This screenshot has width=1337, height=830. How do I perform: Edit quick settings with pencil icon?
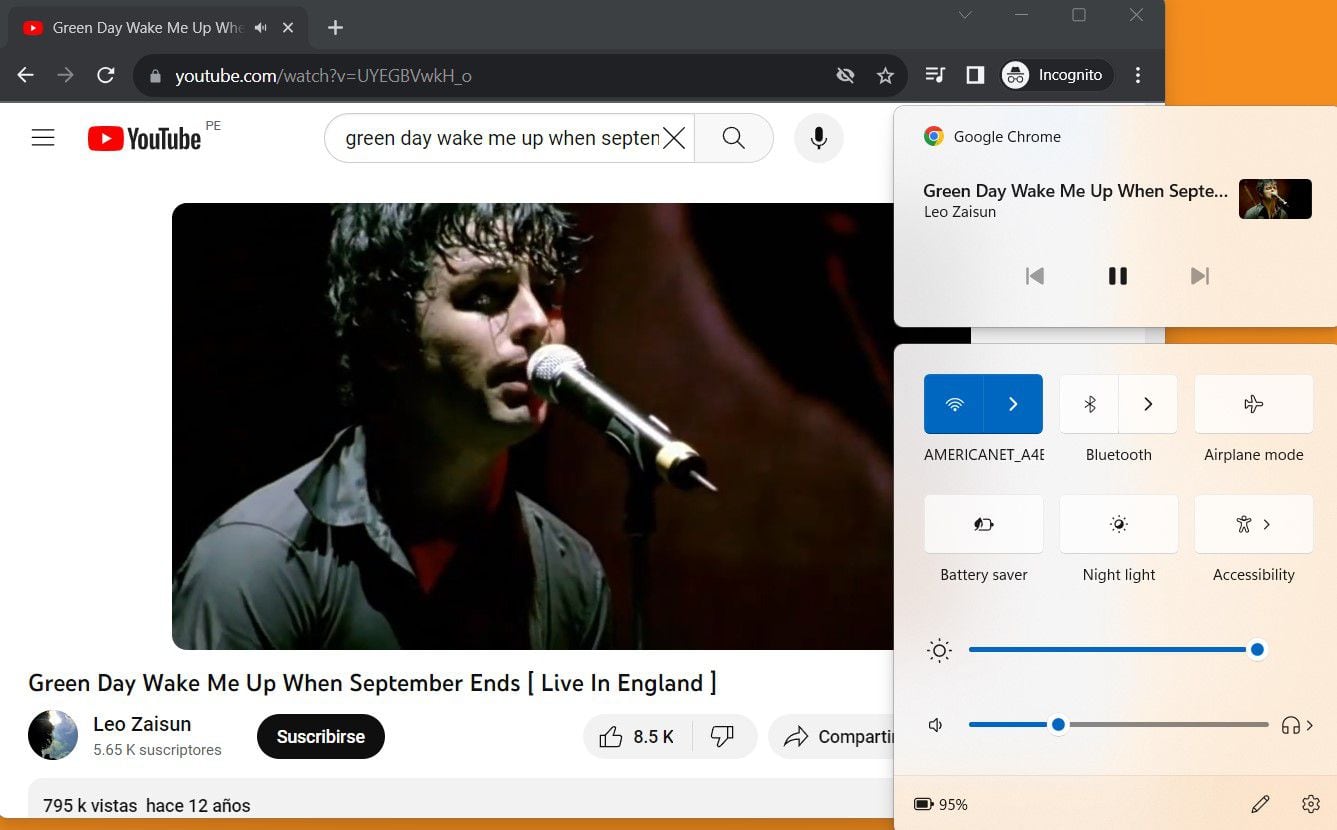point(1260,804)
